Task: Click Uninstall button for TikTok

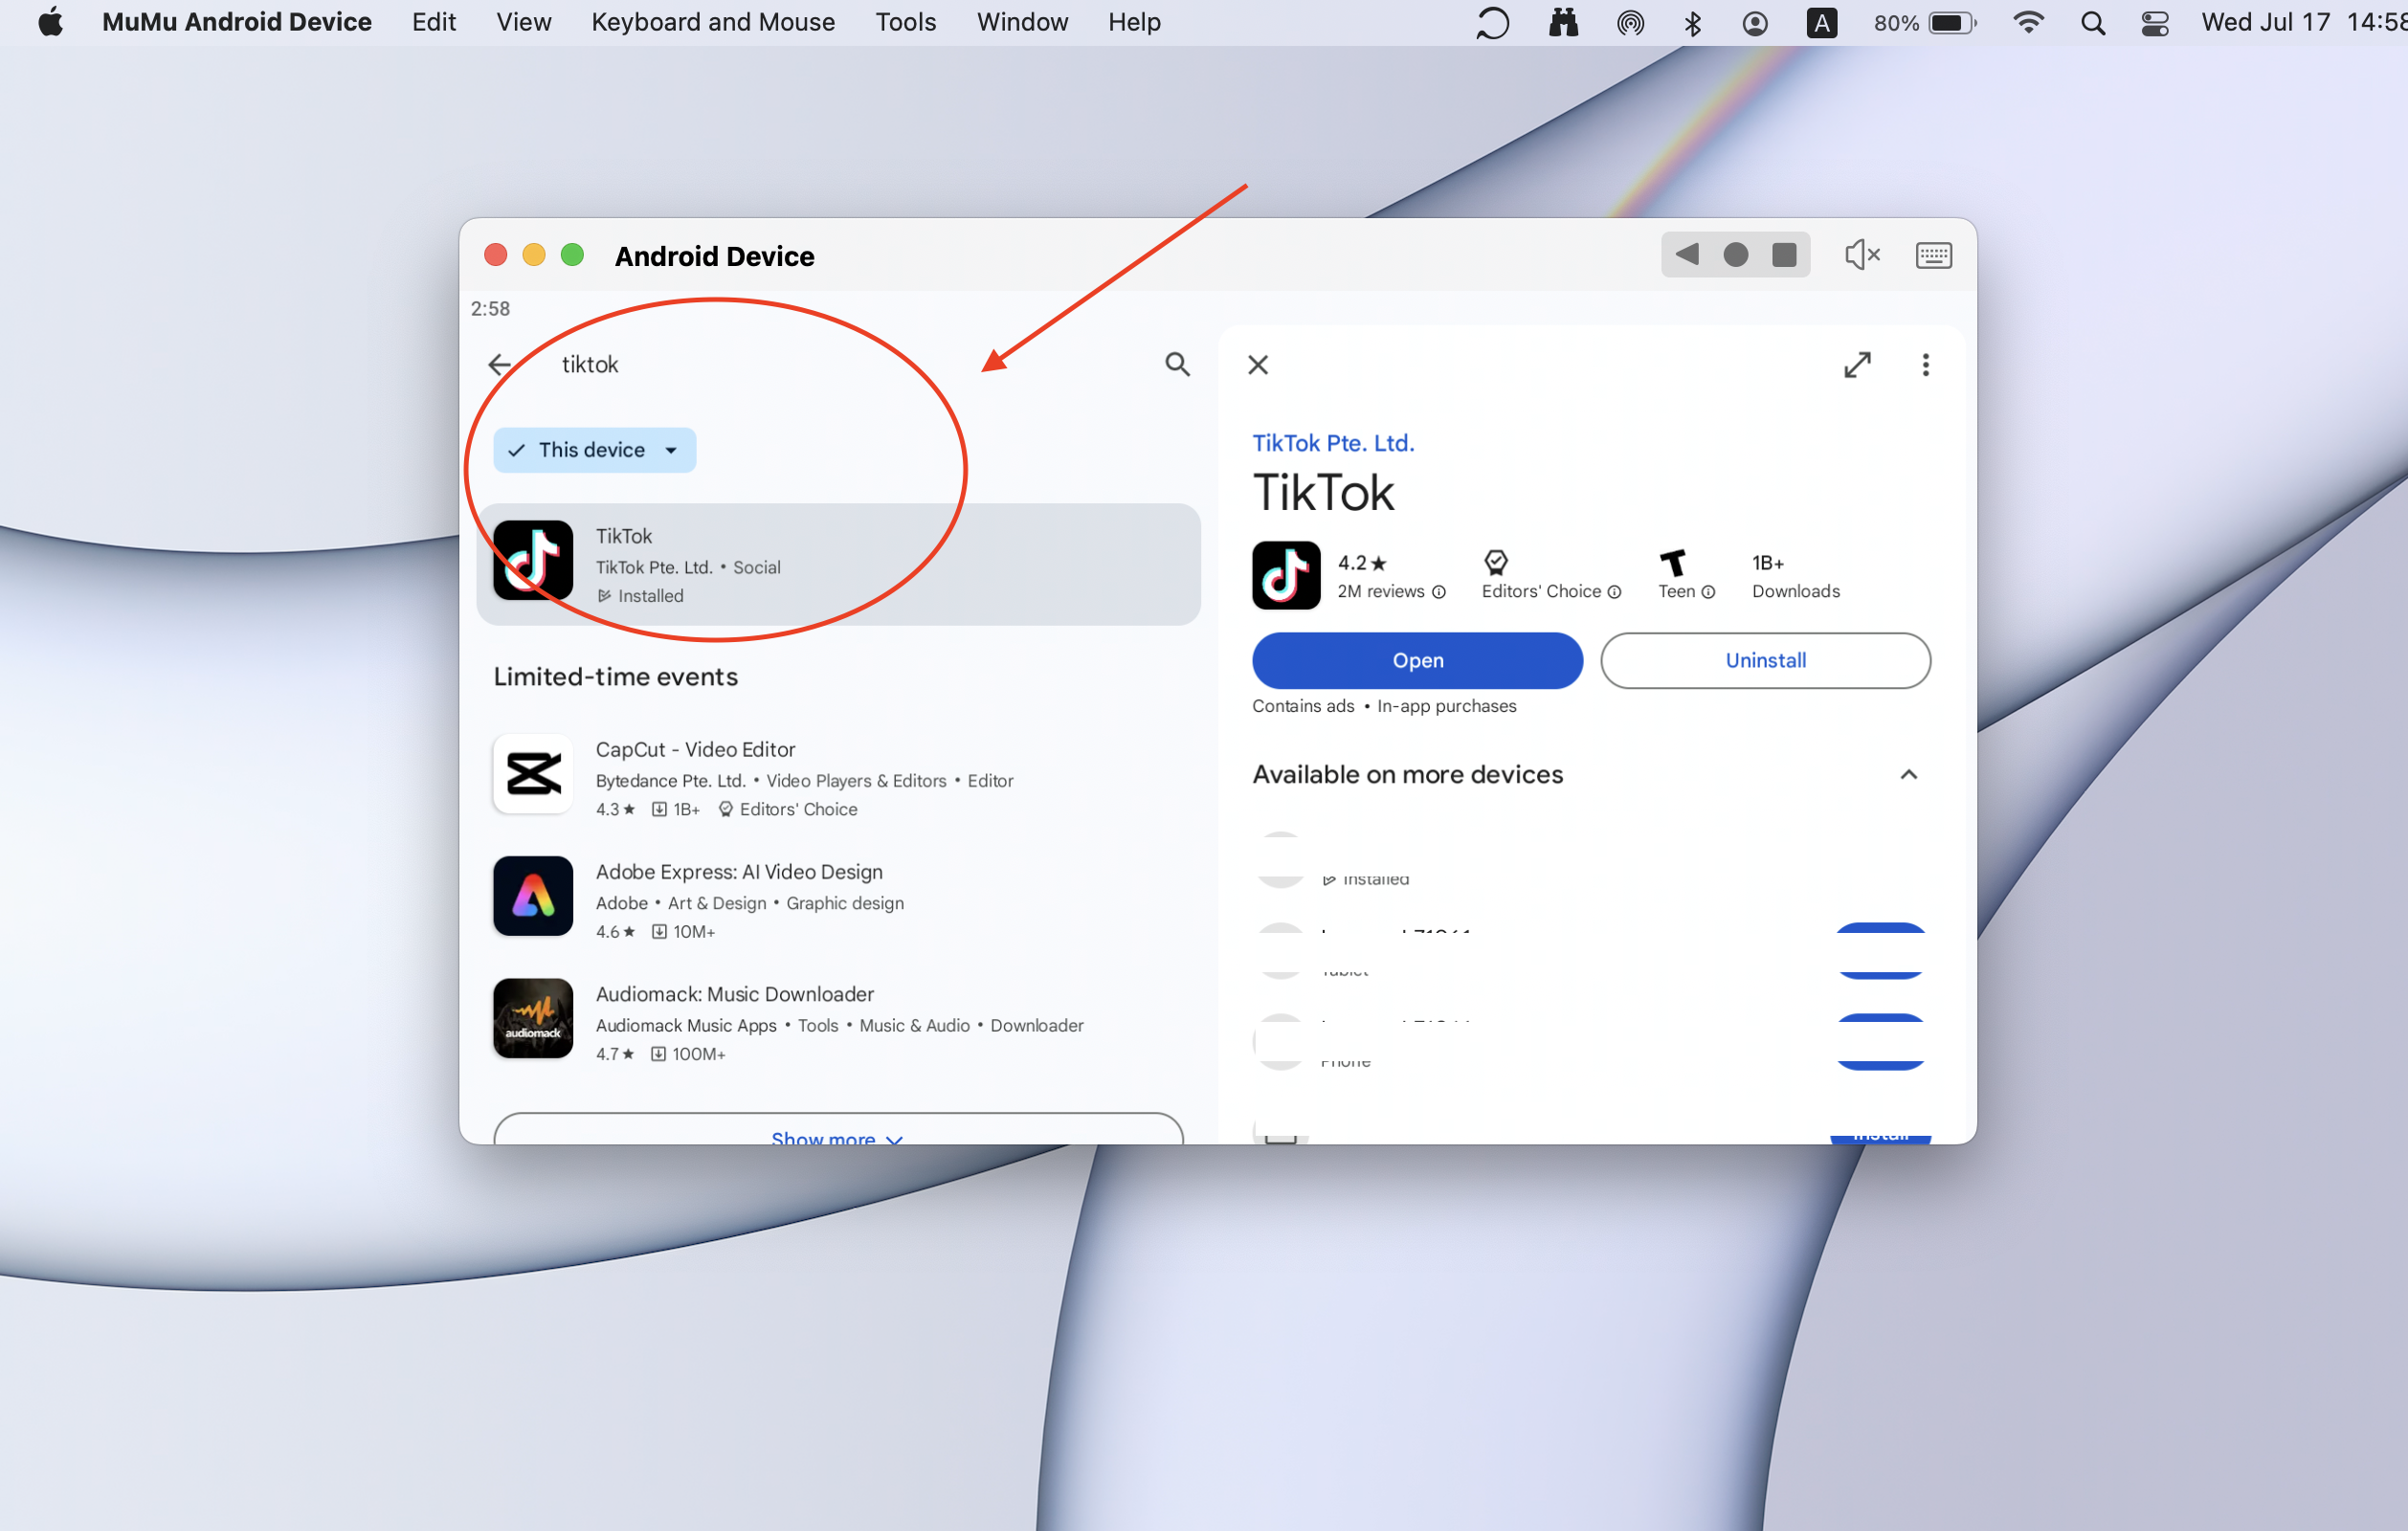Action: (1765, 660)
